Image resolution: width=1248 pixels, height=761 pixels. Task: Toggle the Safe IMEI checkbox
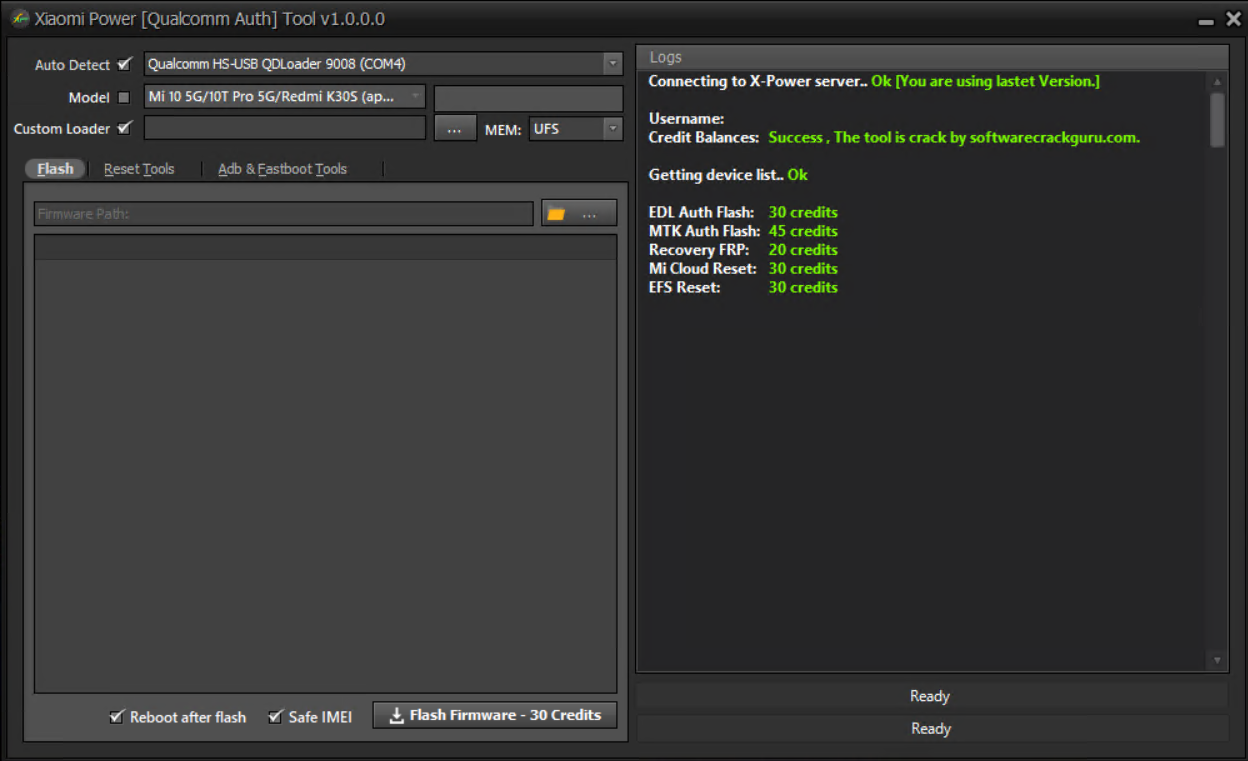tap(276, 717)
